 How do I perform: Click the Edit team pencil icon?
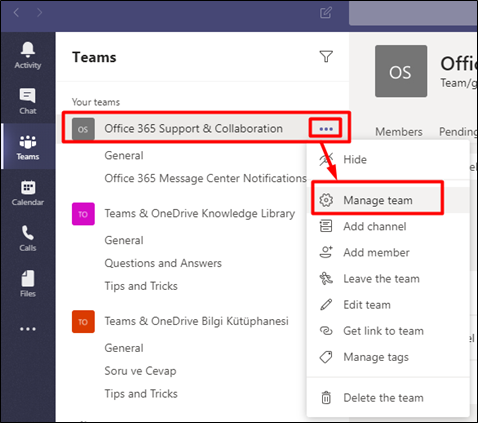coord(326,305)
